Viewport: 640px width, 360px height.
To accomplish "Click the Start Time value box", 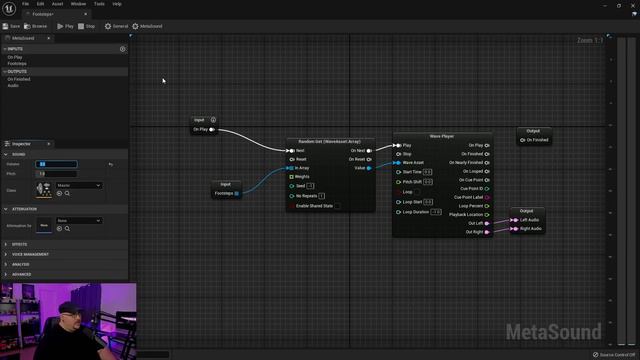I will point(427,172).
